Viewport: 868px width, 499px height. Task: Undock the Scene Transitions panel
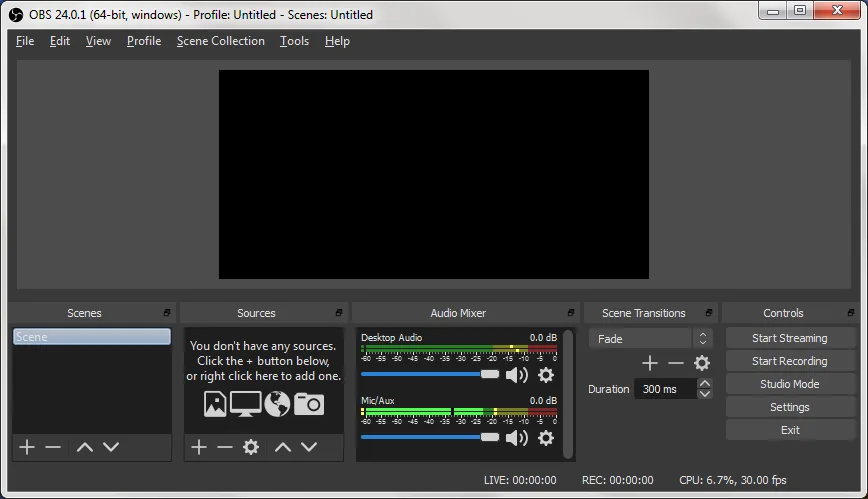pyautogui.click(x=709, y=313)
